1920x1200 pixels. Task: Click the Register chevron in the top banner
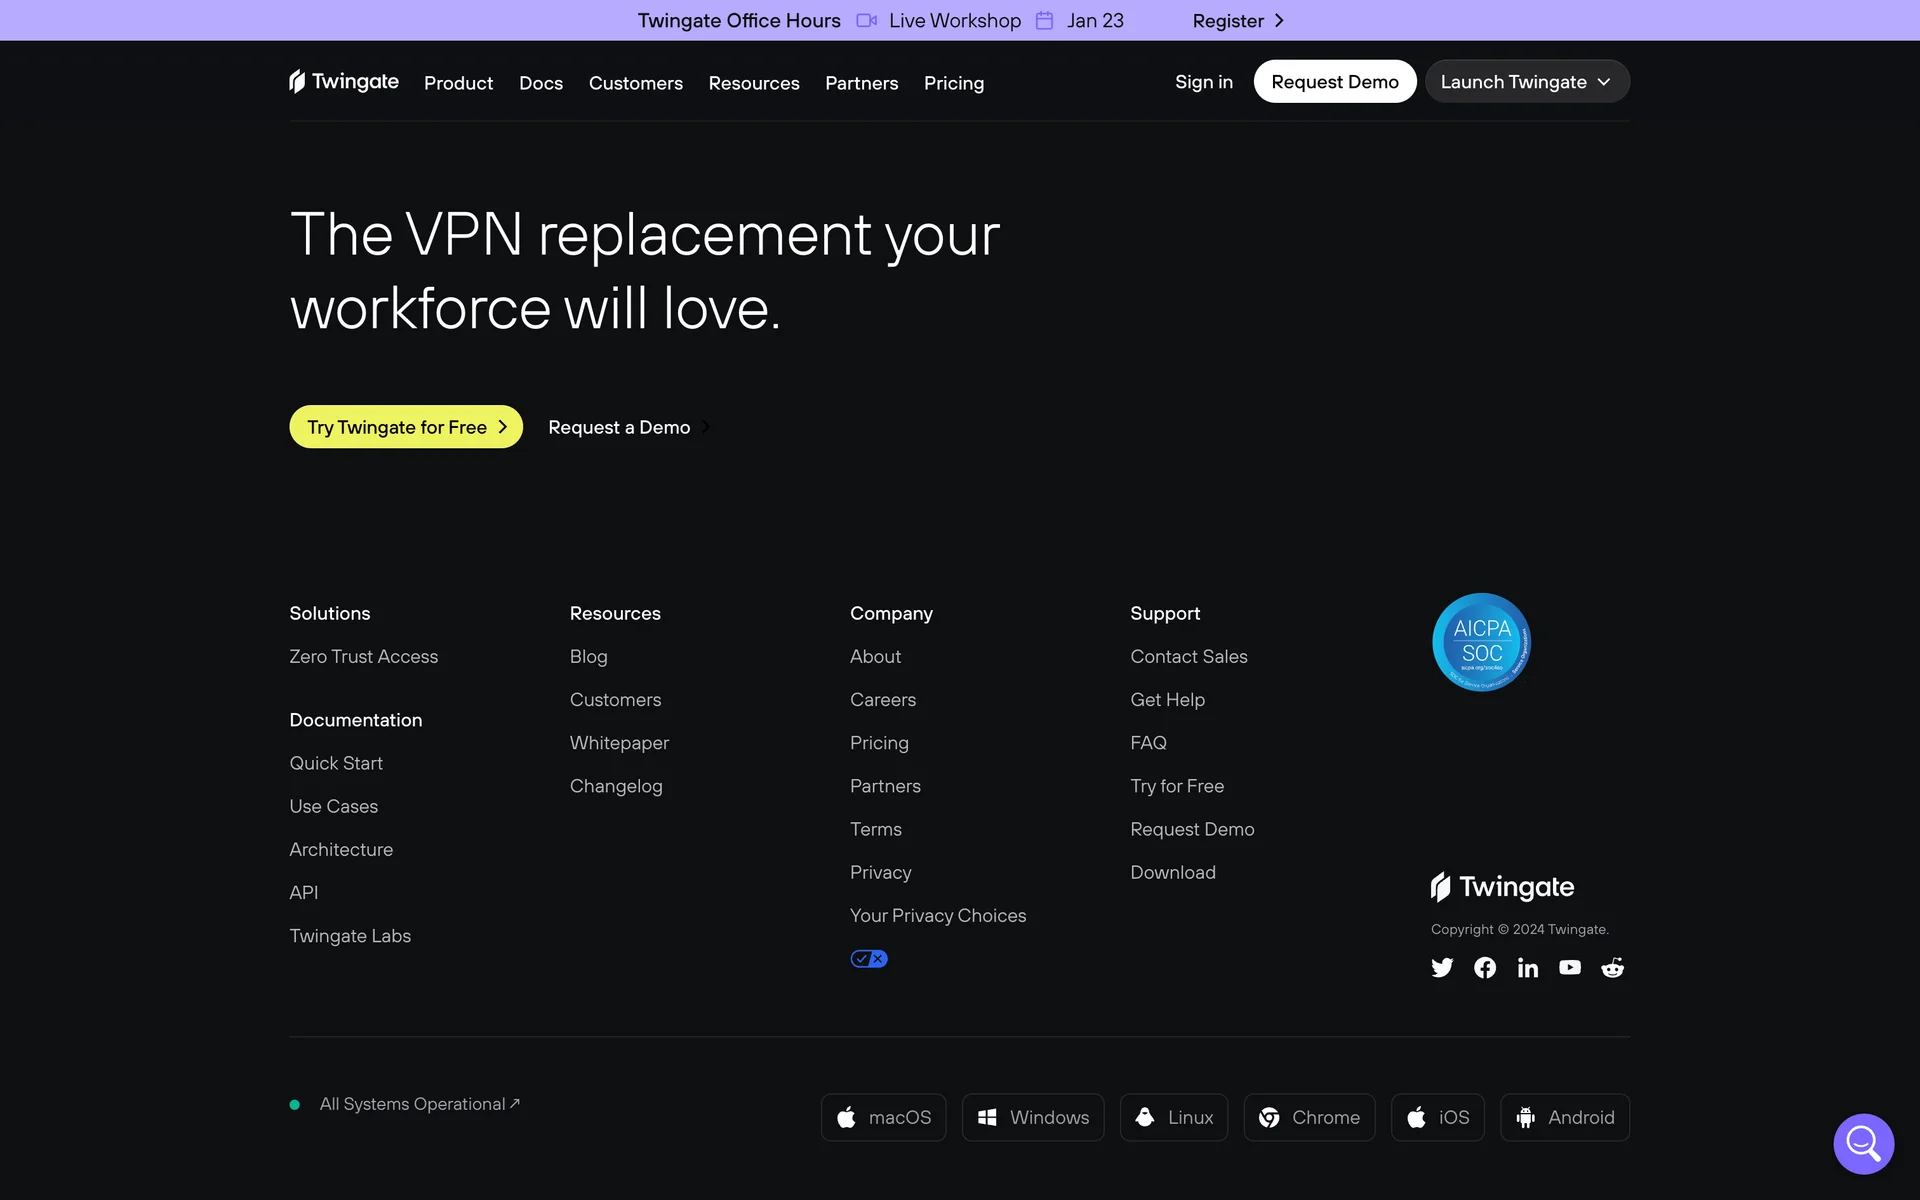coord(1279,21)
